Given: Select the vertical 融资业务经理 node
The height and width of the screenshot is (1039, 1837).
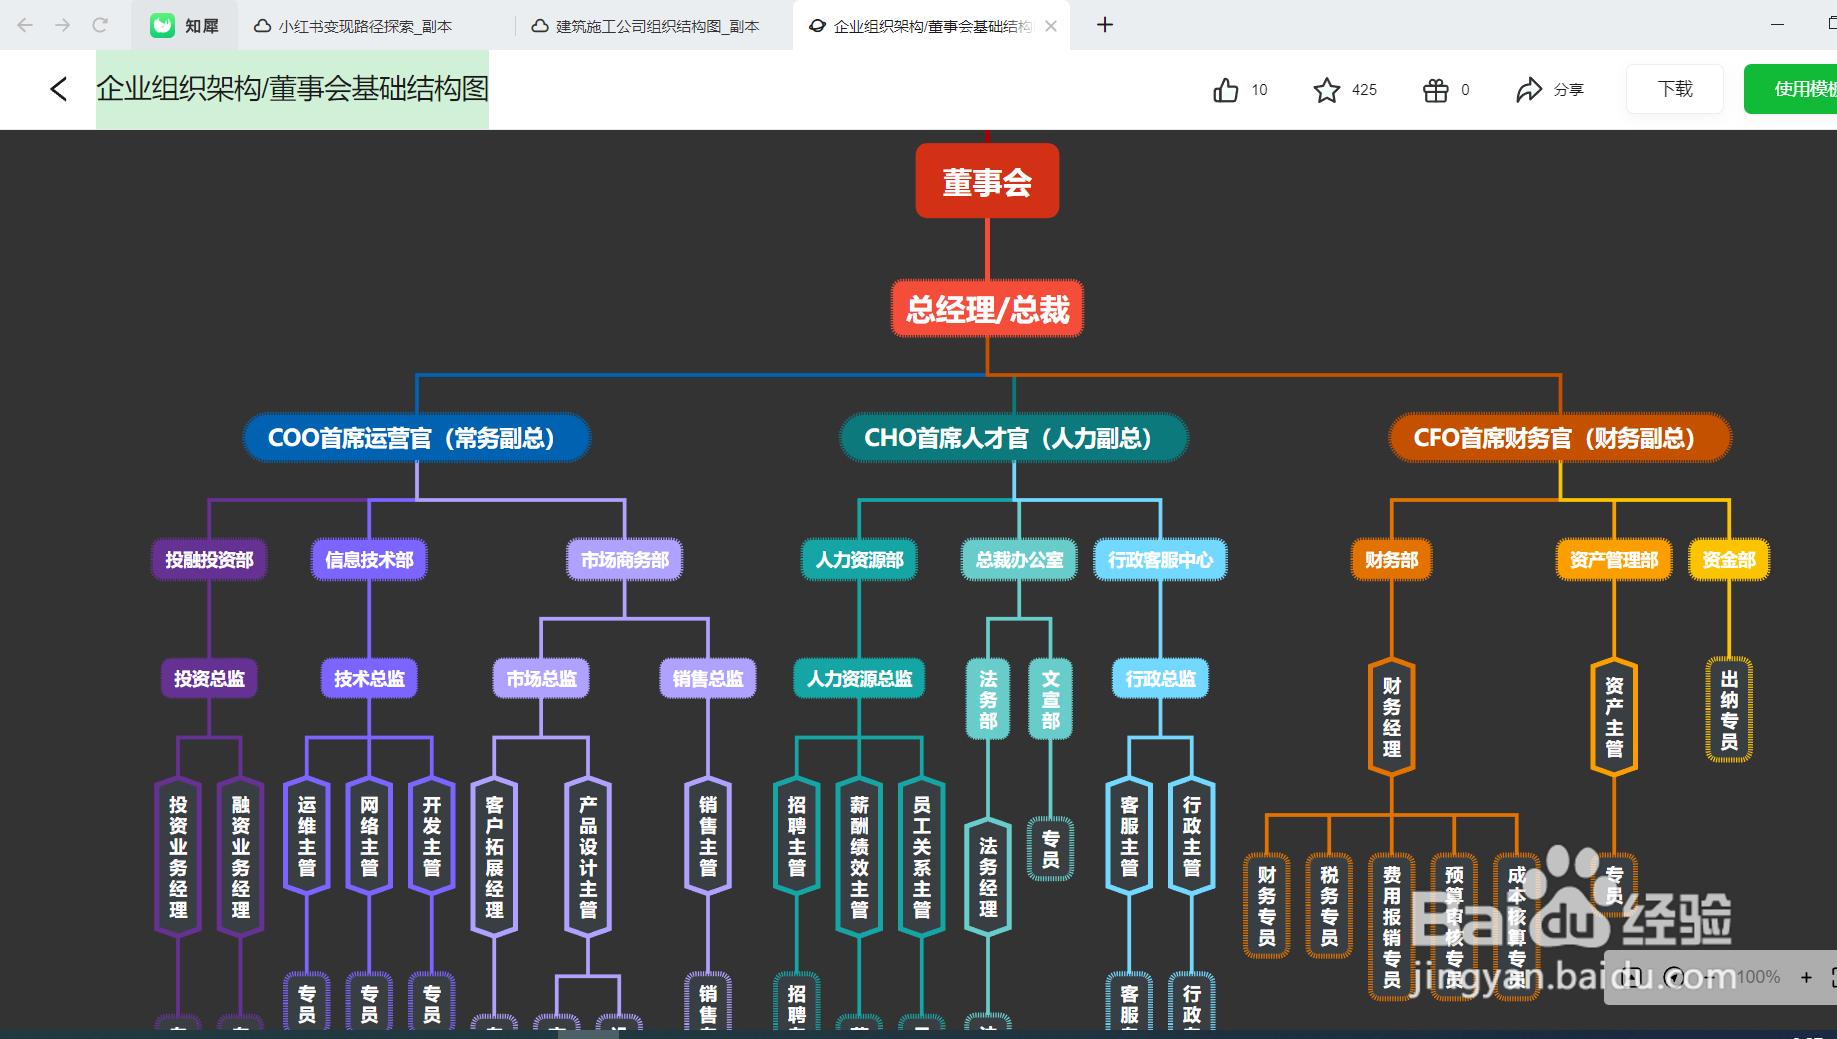Looking at the screenshot, I should pos(240,857).
